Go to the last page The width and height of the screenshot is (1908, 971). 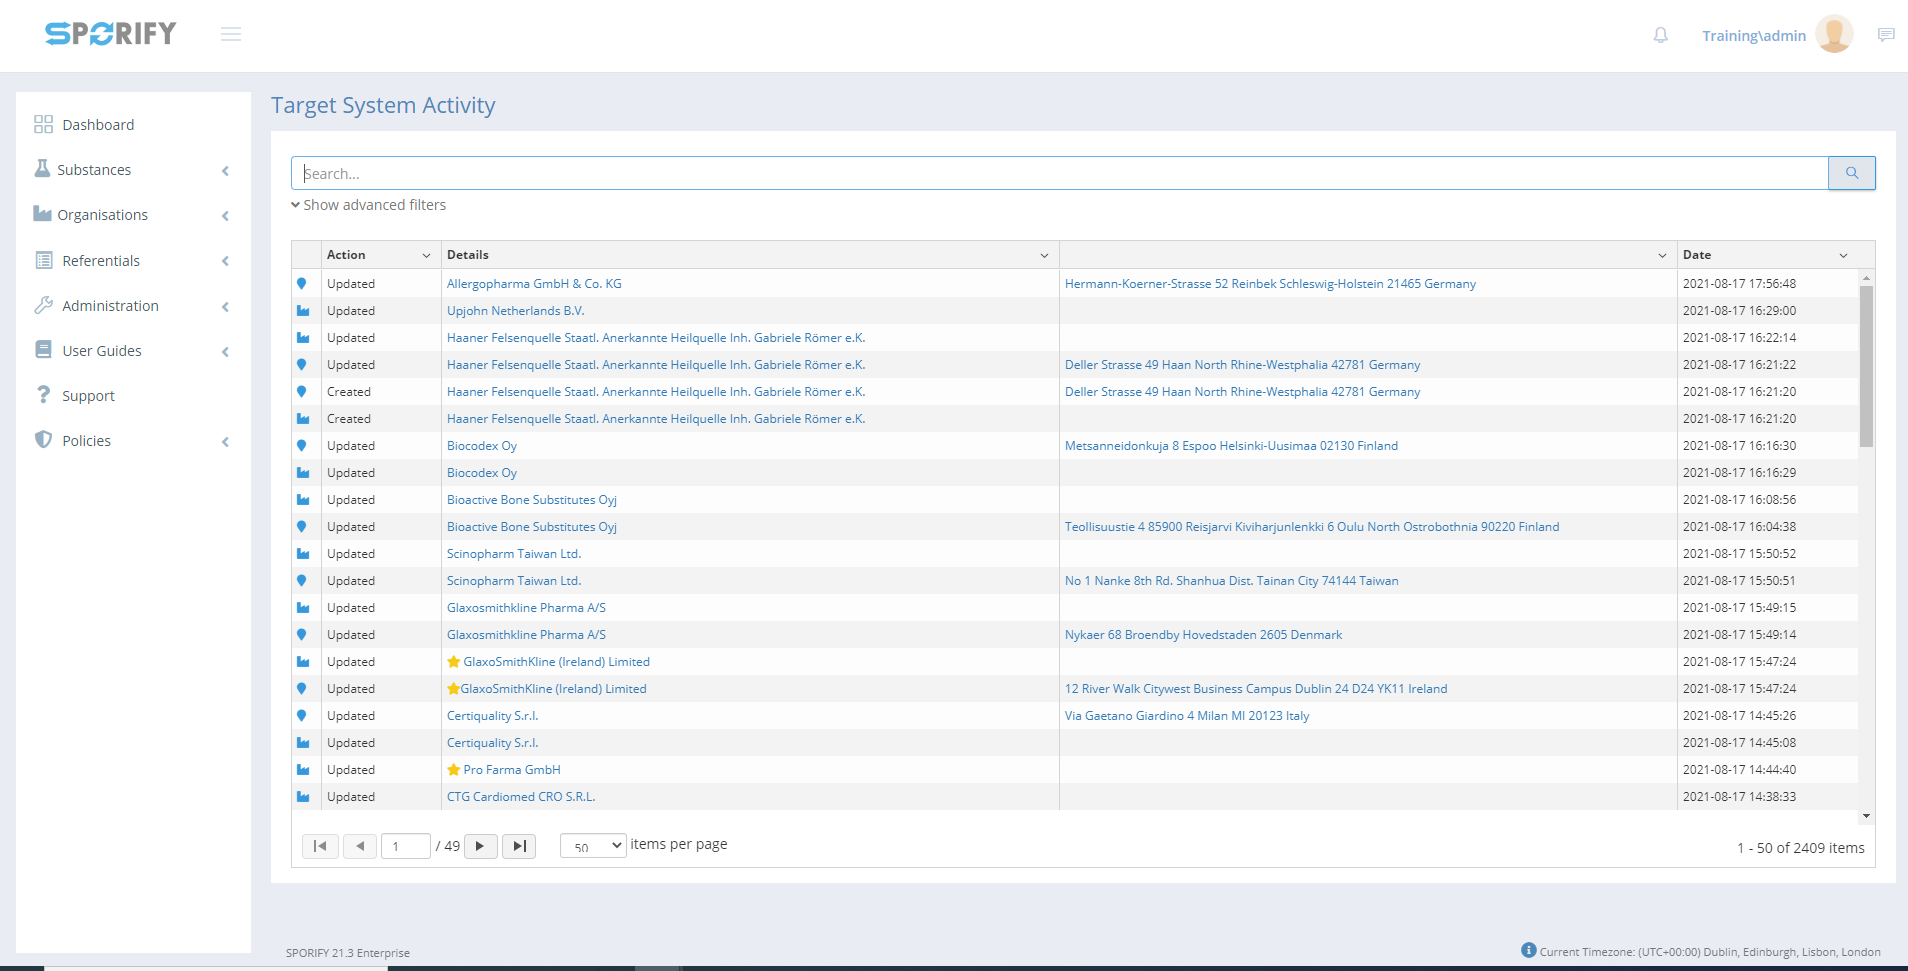coord(519,846)
